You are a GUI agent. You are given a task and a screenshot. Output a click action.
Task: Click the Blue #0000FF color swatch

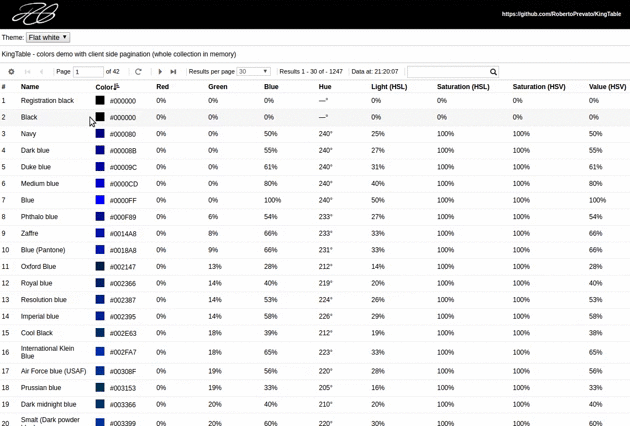[x=100, y=200]
